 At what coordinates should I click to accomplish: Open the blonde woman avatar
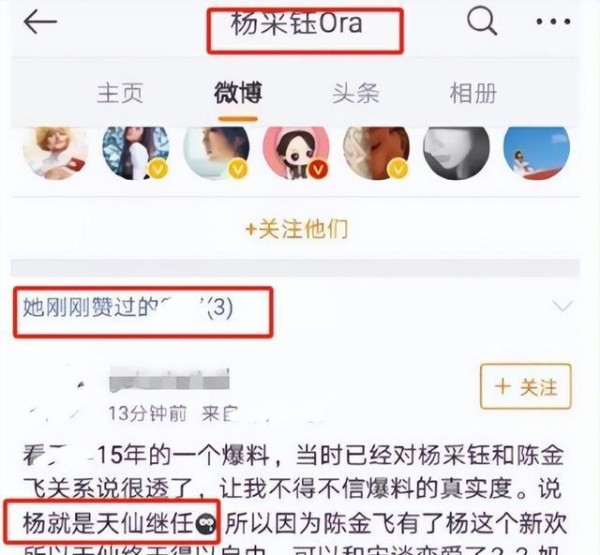coord(56,152)
